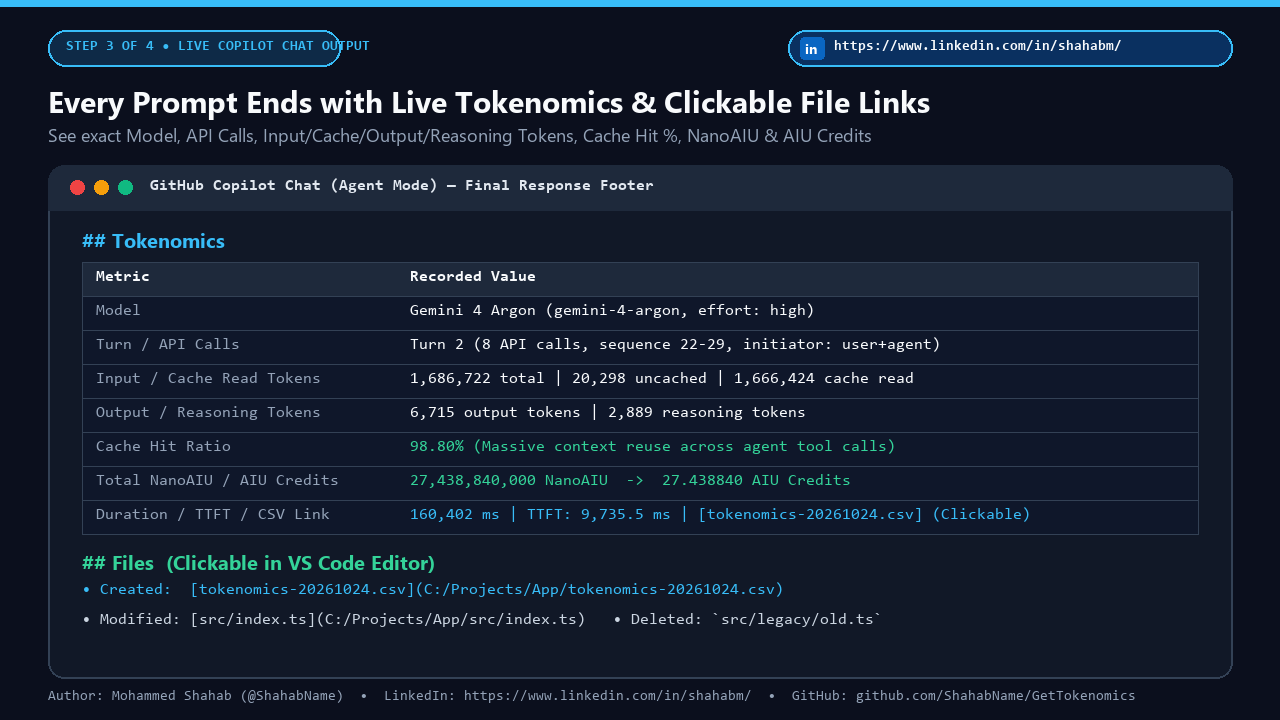Click the LinkedIn logo icon
The image size is (1280, 720).
812,48
